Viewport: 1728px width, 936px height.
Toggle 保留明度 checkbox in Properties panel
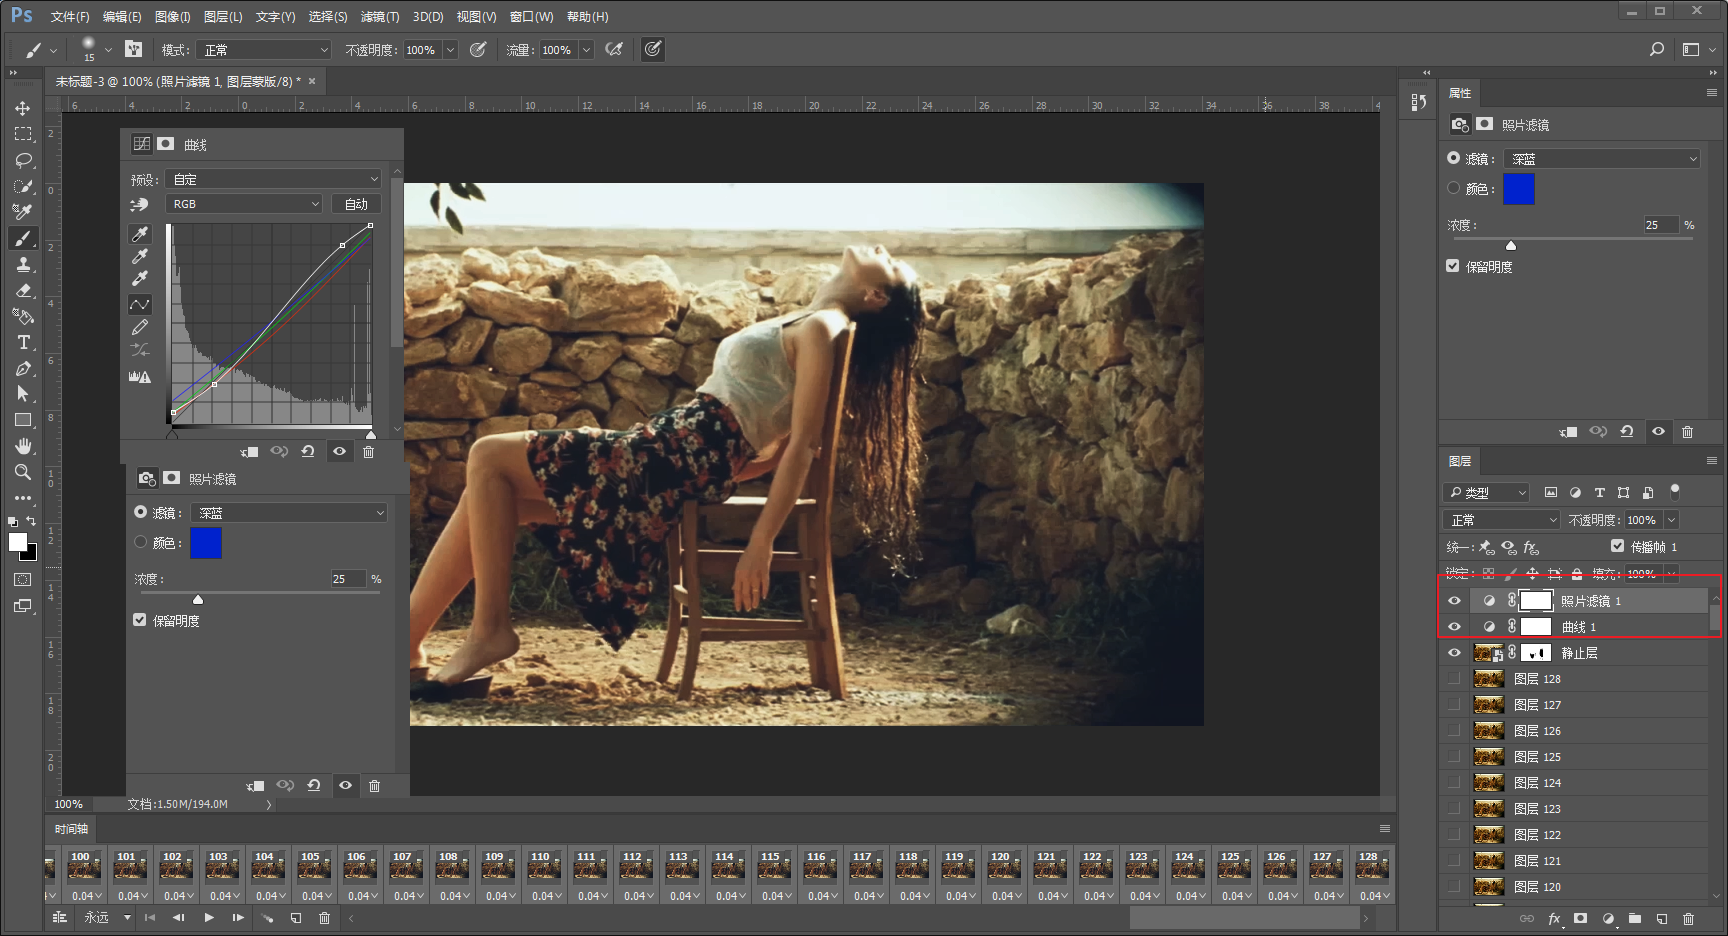tap(1453, 266)
